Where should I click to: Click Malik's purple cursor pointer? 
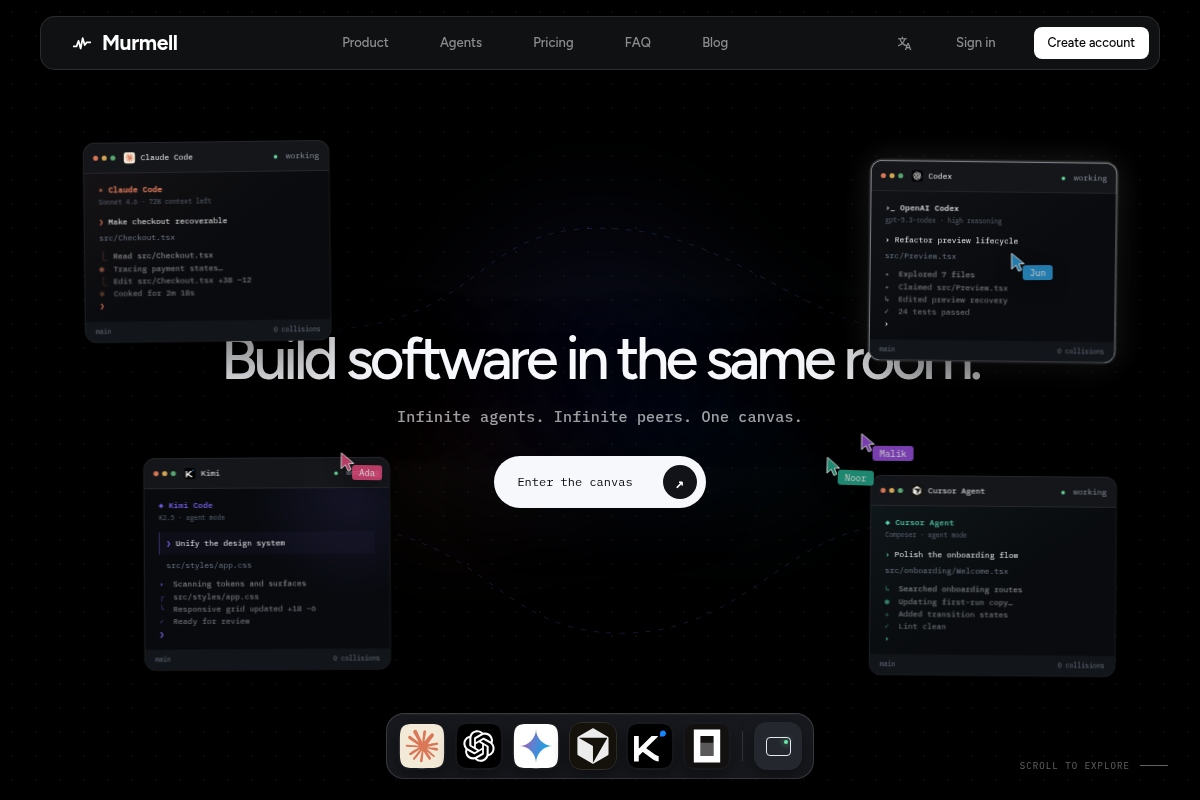(x=867, y=442)
